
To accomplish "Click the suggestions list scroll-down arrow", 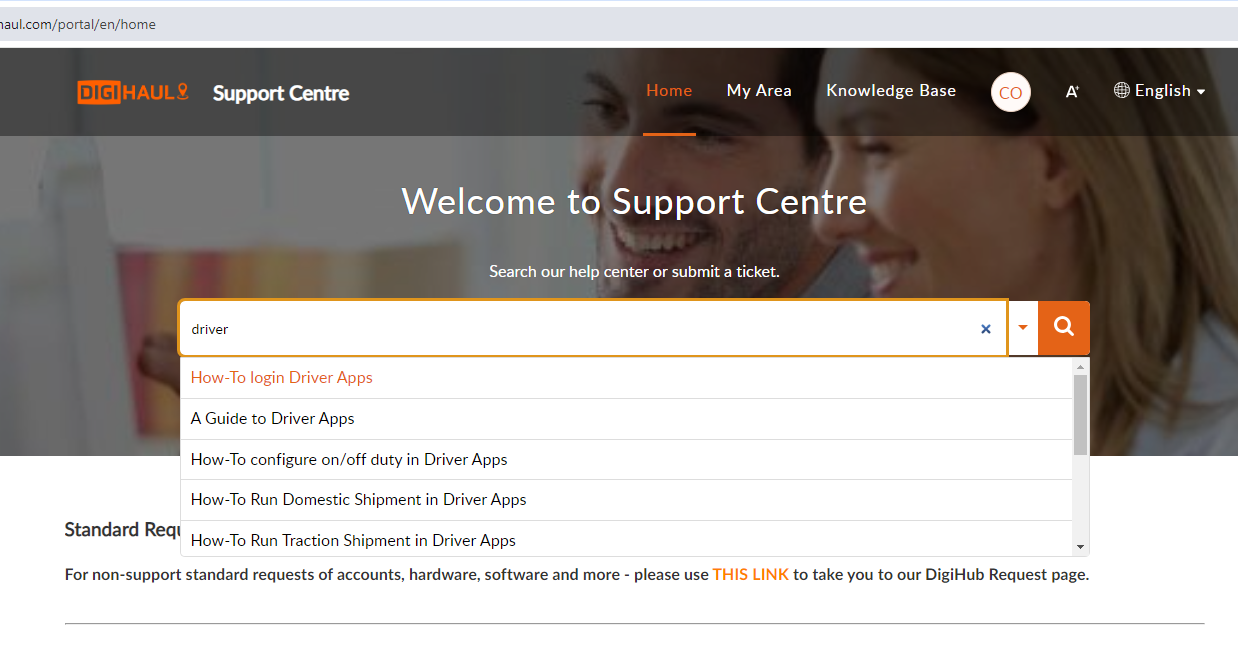I will pos(1080,547).
